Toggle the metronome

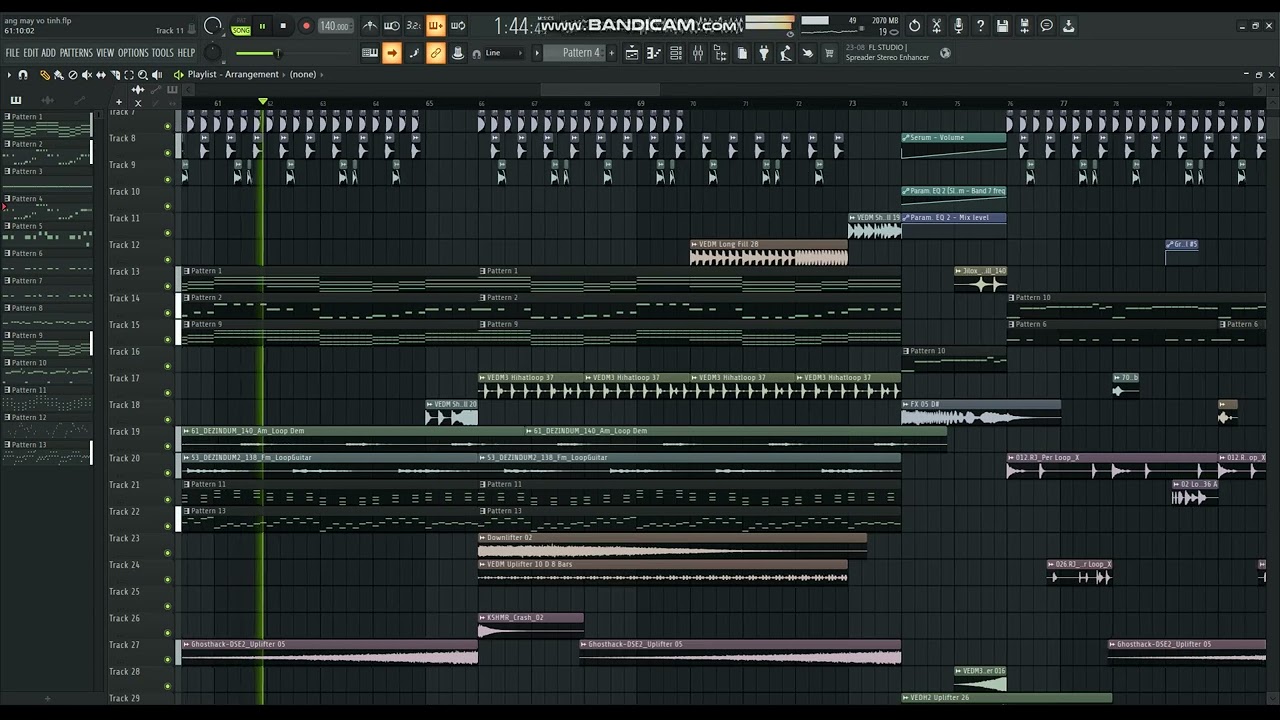370,26
